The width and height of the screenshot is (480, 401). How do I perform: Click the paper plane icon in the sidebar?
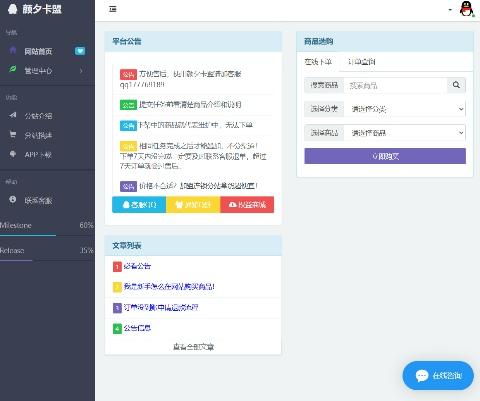pos(13,115)
